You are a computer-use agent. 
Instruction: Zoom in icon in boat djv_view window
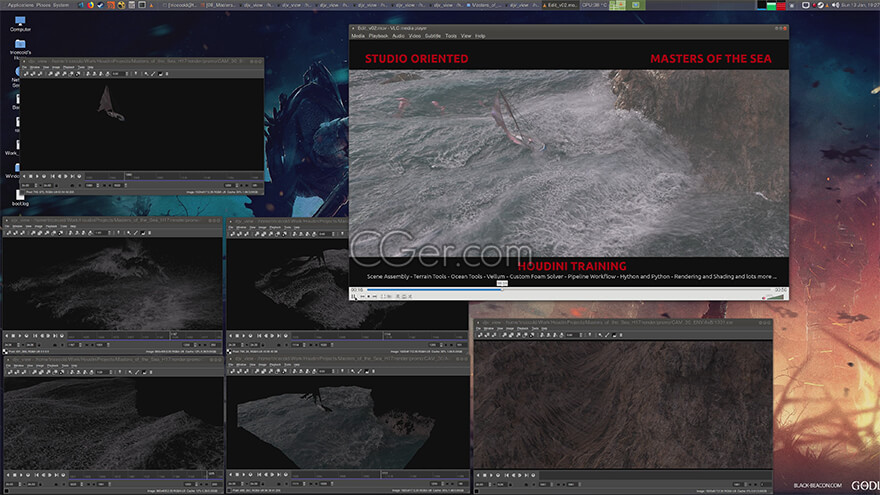tap(88, 74)
